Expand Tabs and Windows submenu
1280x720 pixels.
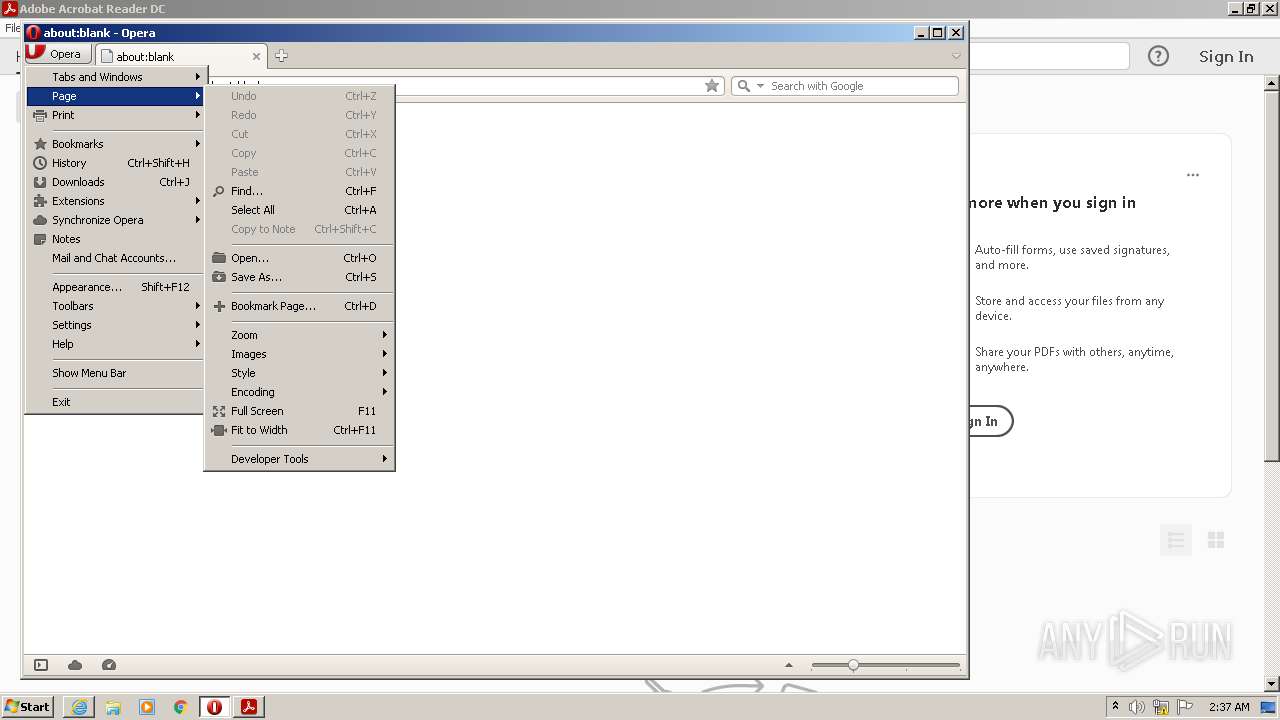tap(116, 77)
